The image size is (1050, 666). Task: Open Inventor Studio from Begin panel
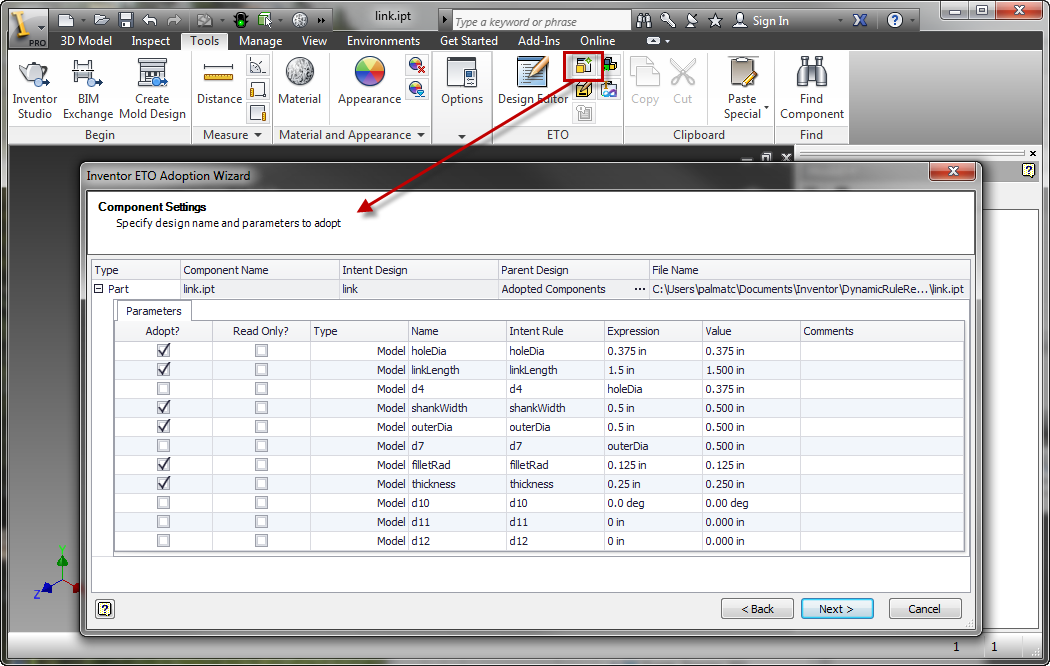[34, 89]
